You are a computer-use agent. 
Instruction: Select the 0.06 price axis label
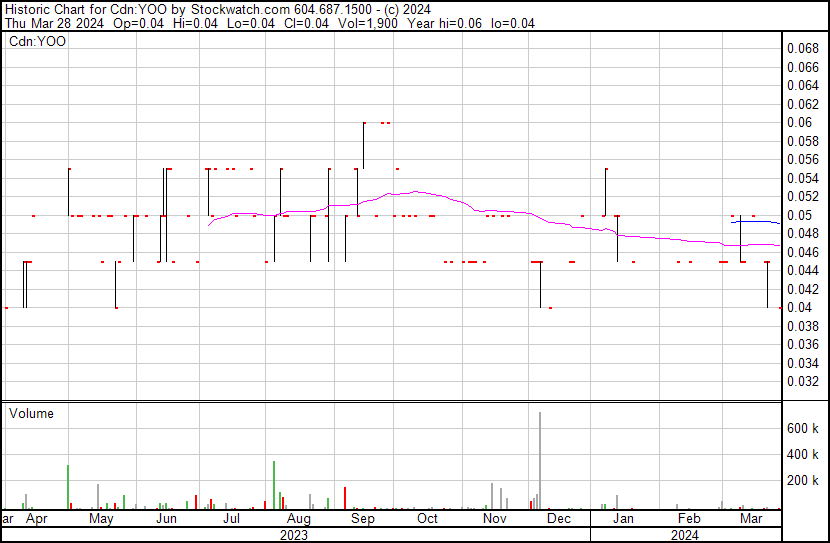coord(799,122)
